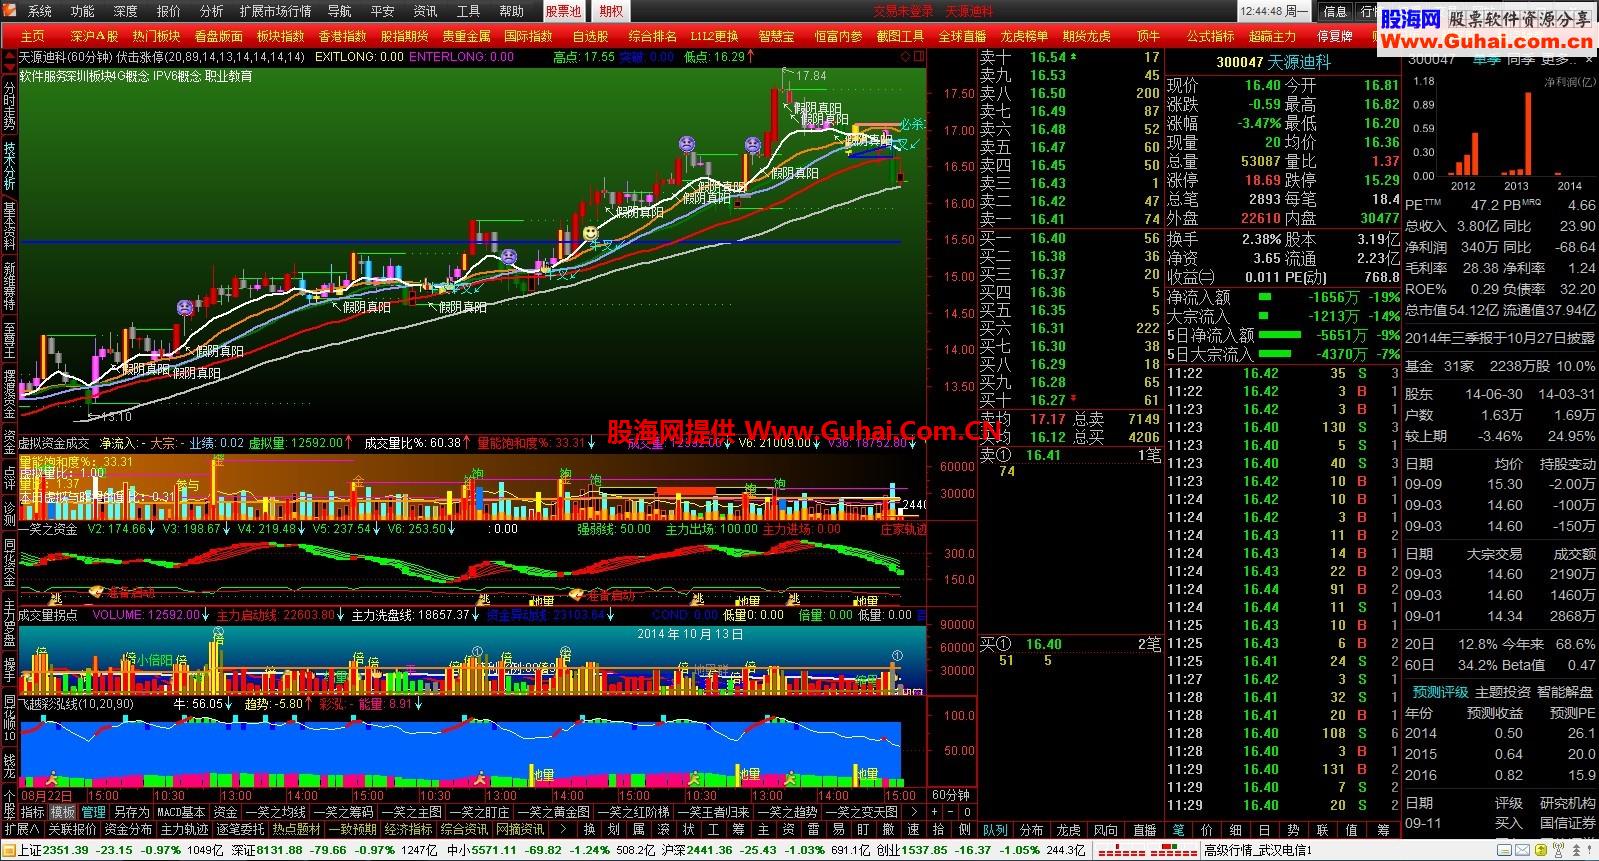Click the + zoom-in button near 60分钟

(934, 812)
